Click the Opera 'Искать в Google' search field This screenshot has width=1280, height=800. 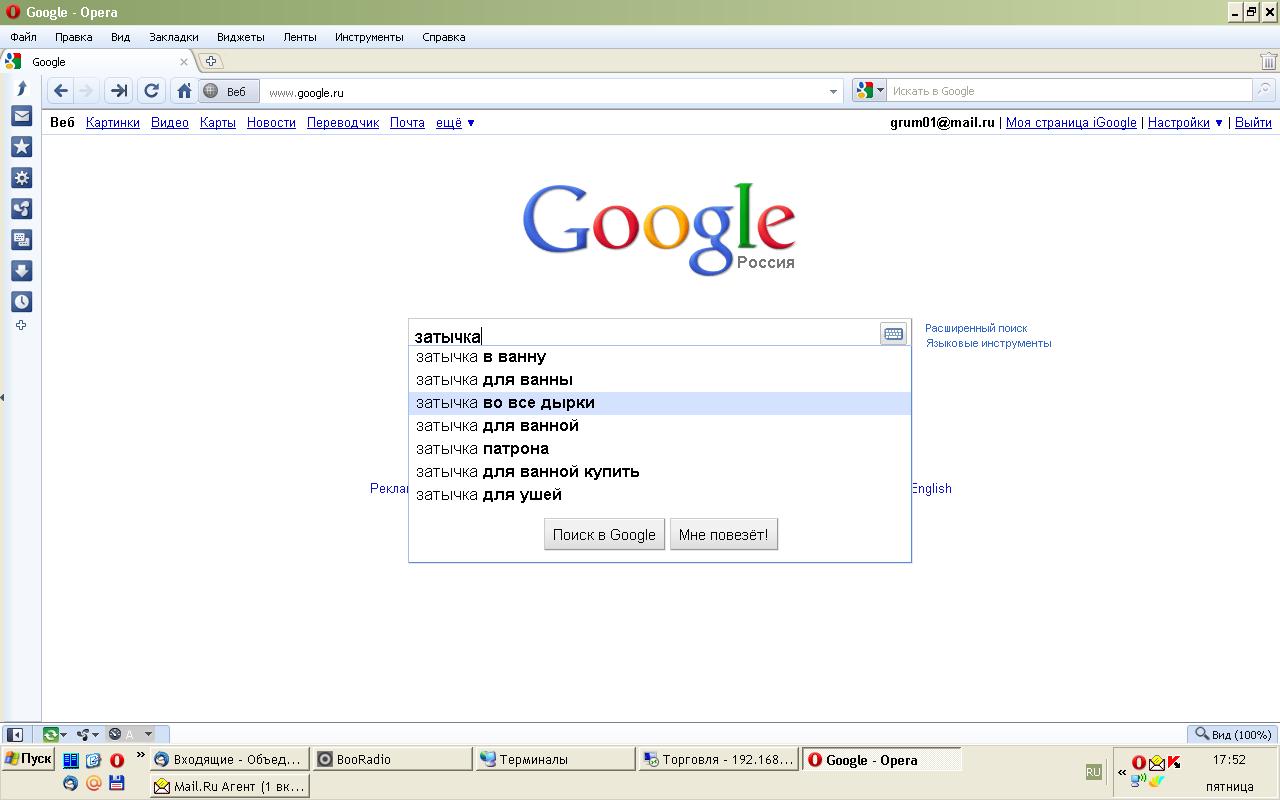pyautogui.click(x=1070, y=91)
